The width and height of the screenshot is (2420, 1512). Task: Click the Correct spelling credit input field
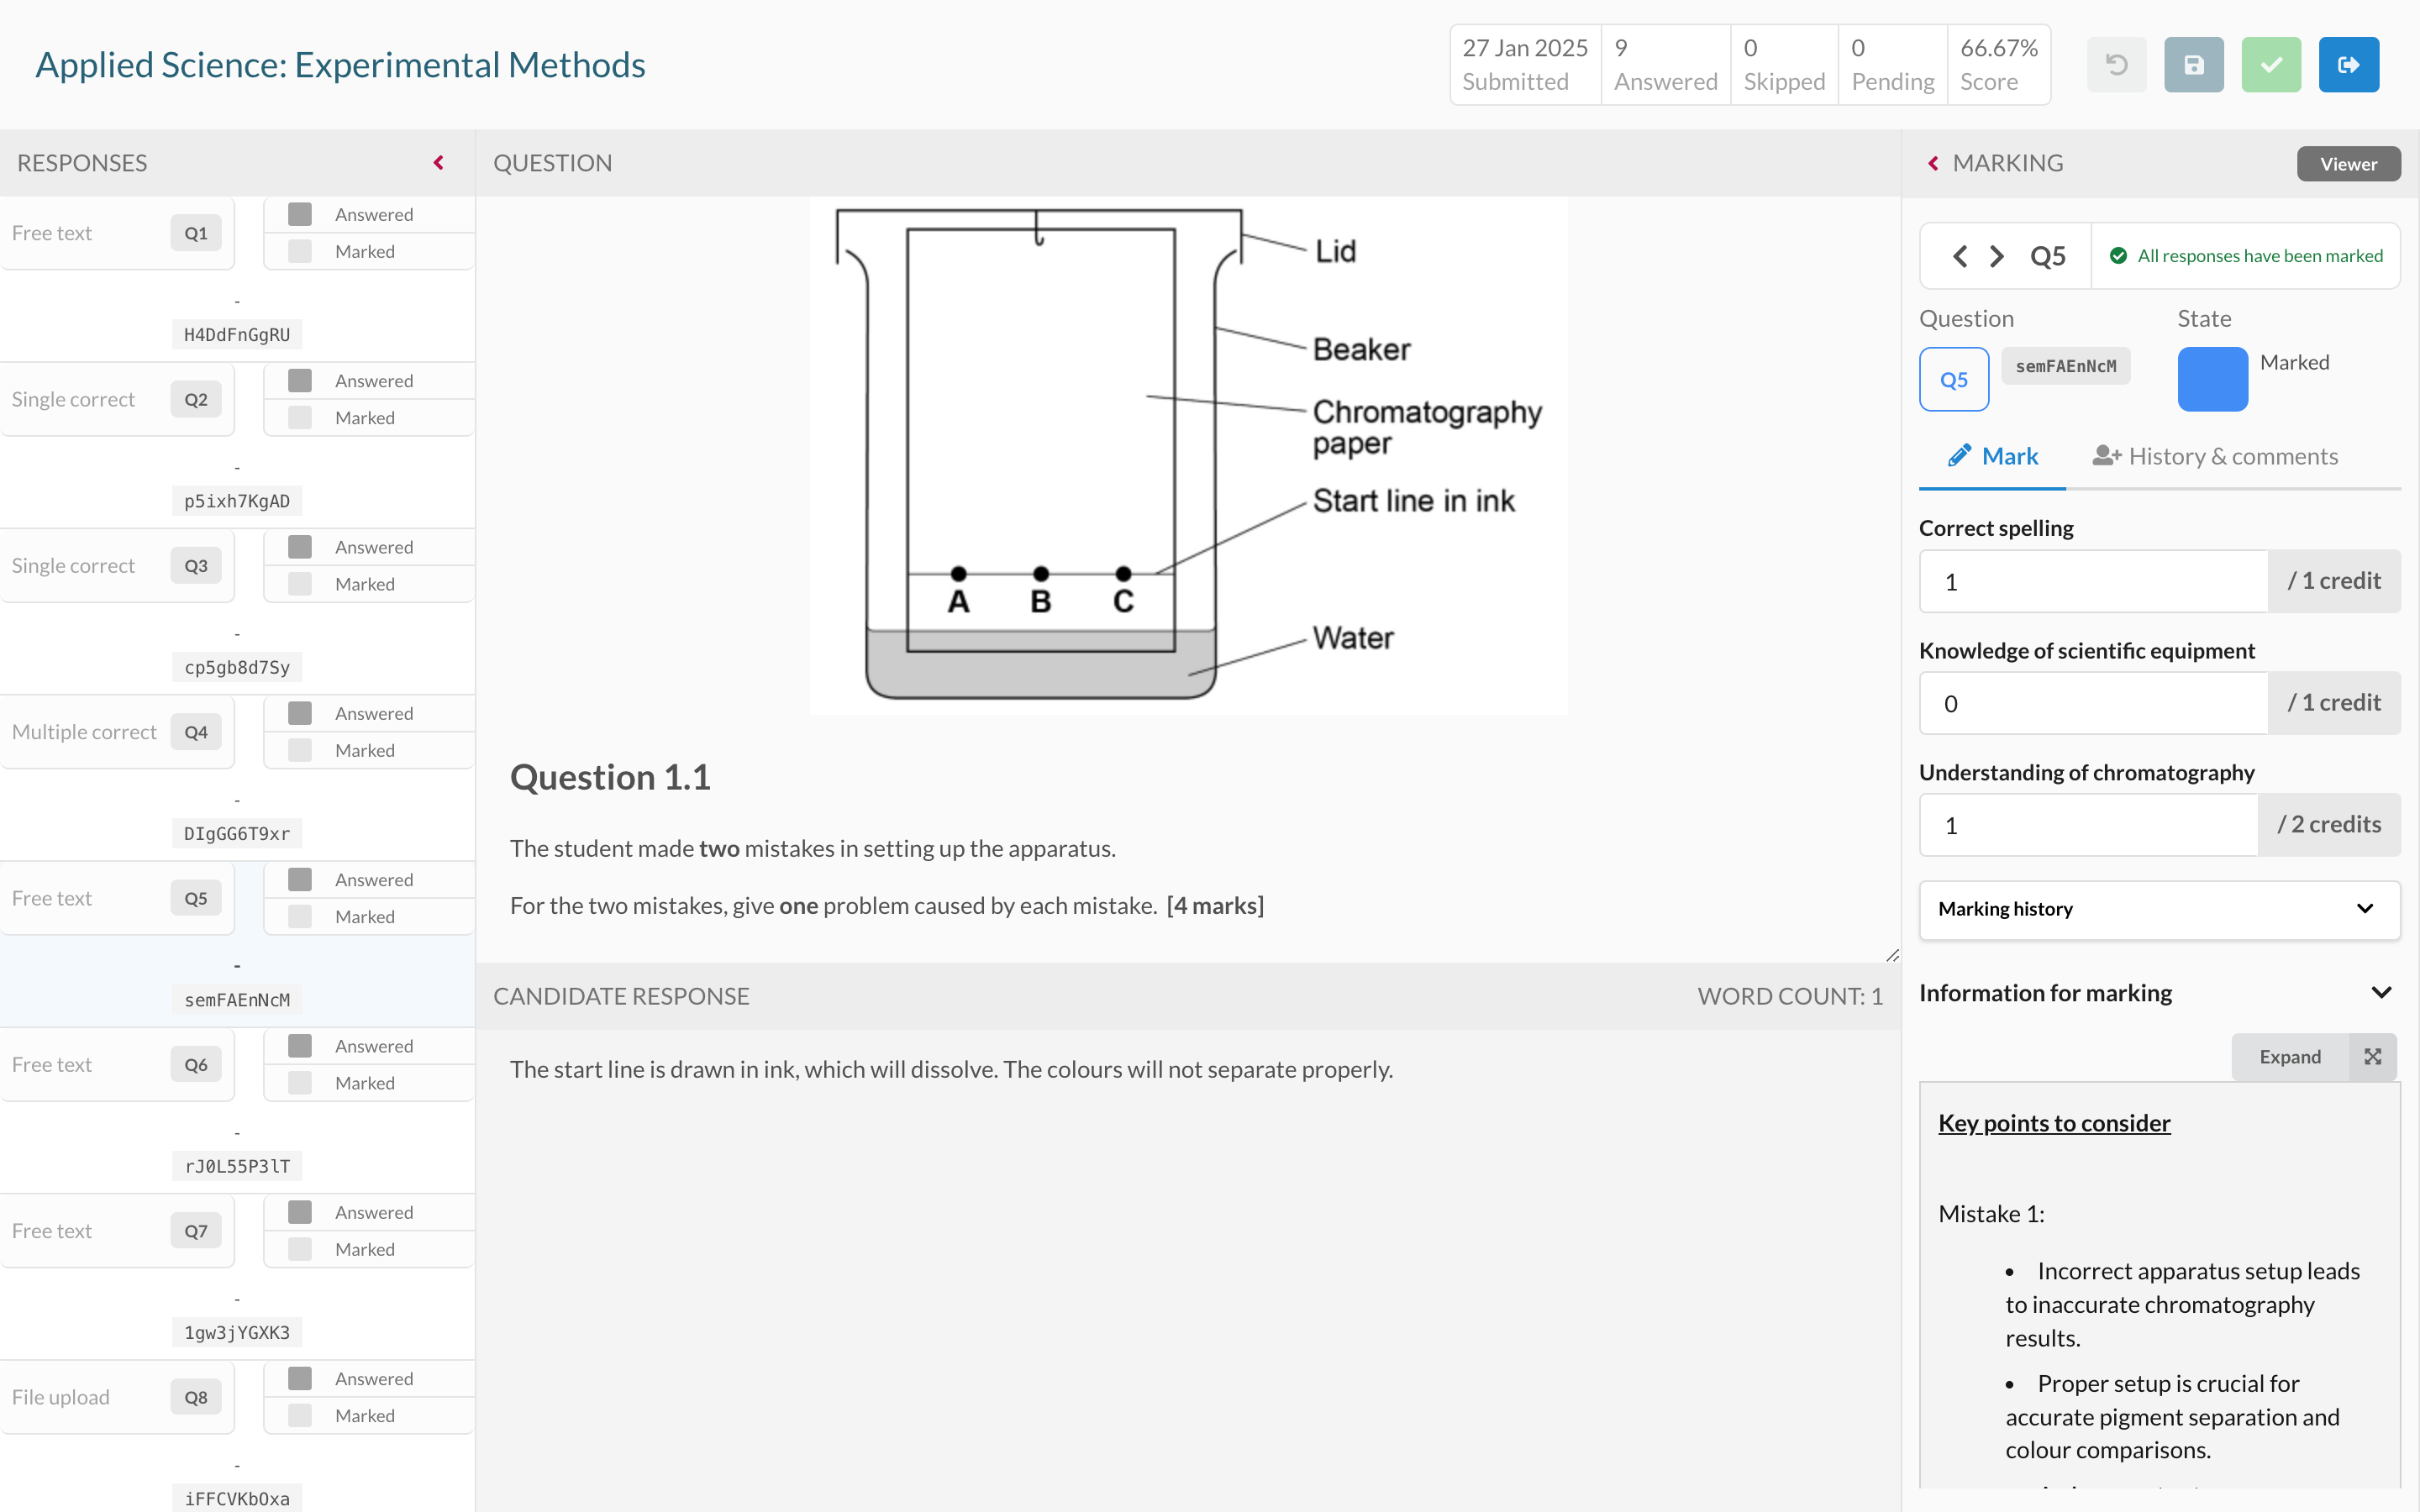2092,581
